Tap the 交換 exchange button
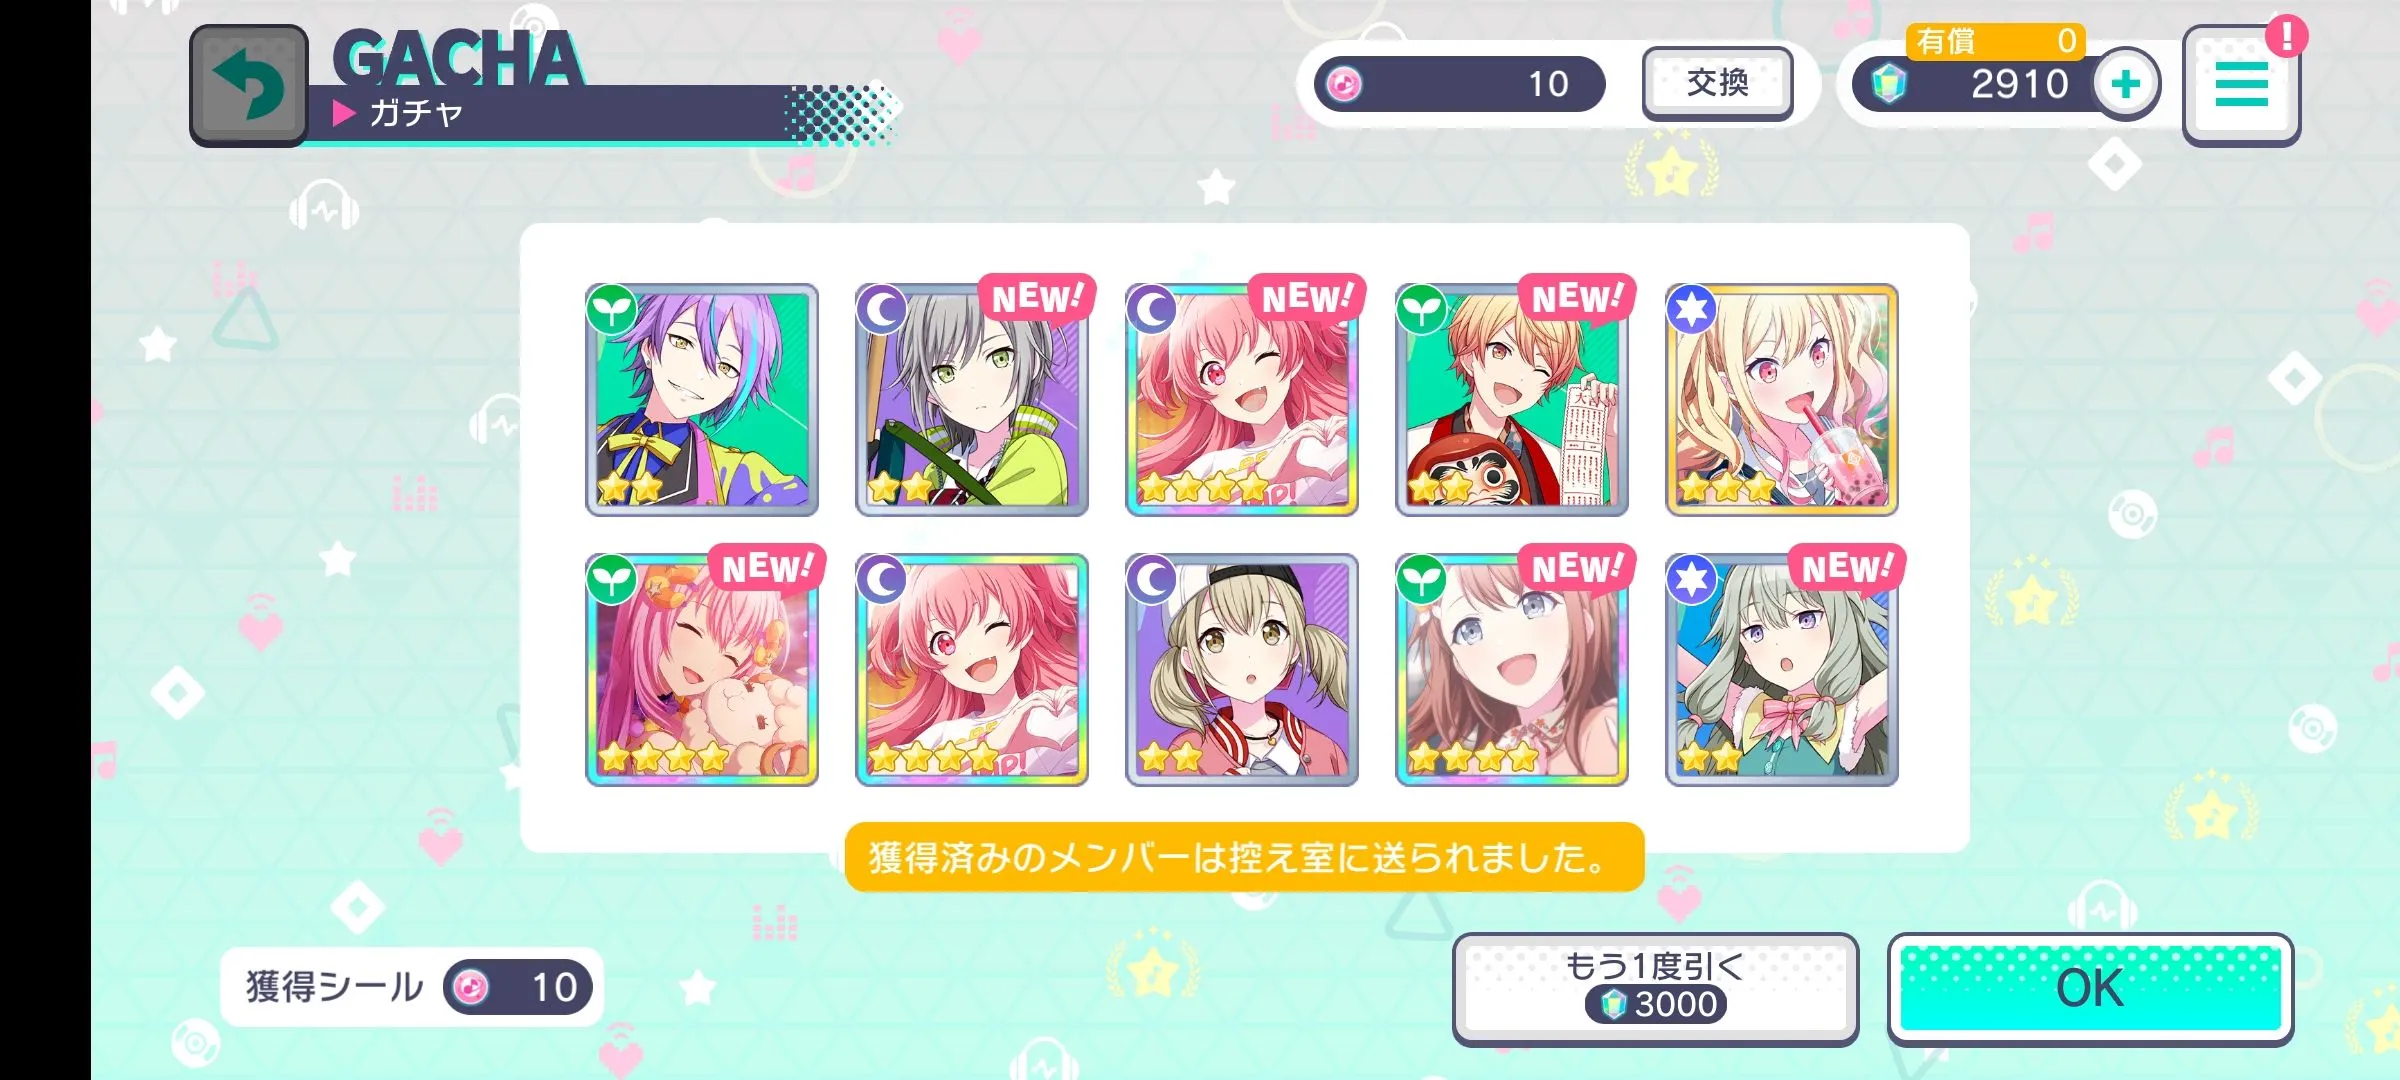Viewport: 2400px width, 1080px height. tap(1717, 83)
